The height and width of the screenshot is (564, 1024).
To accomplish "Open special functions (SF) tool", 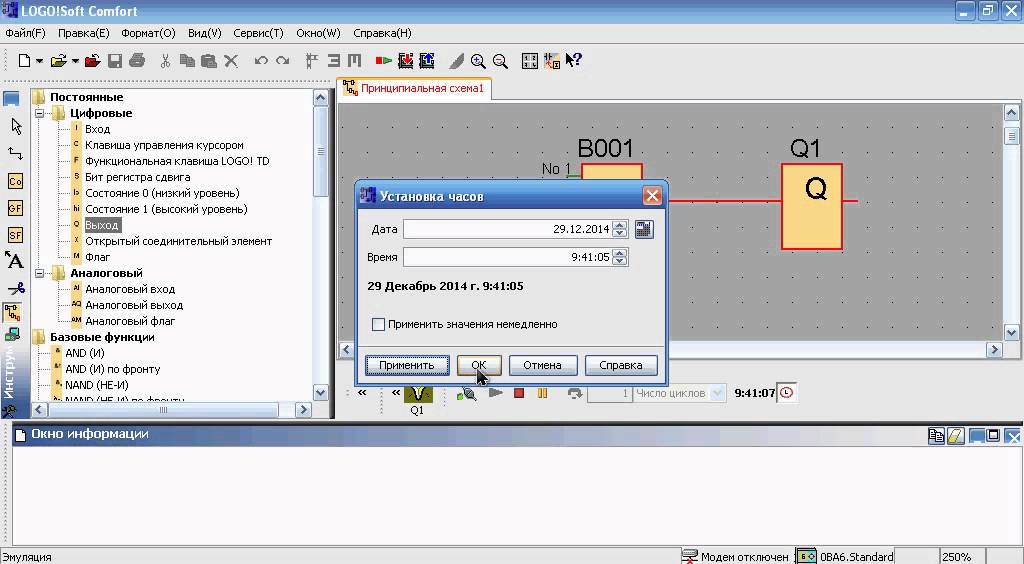I will click(15, 235).
